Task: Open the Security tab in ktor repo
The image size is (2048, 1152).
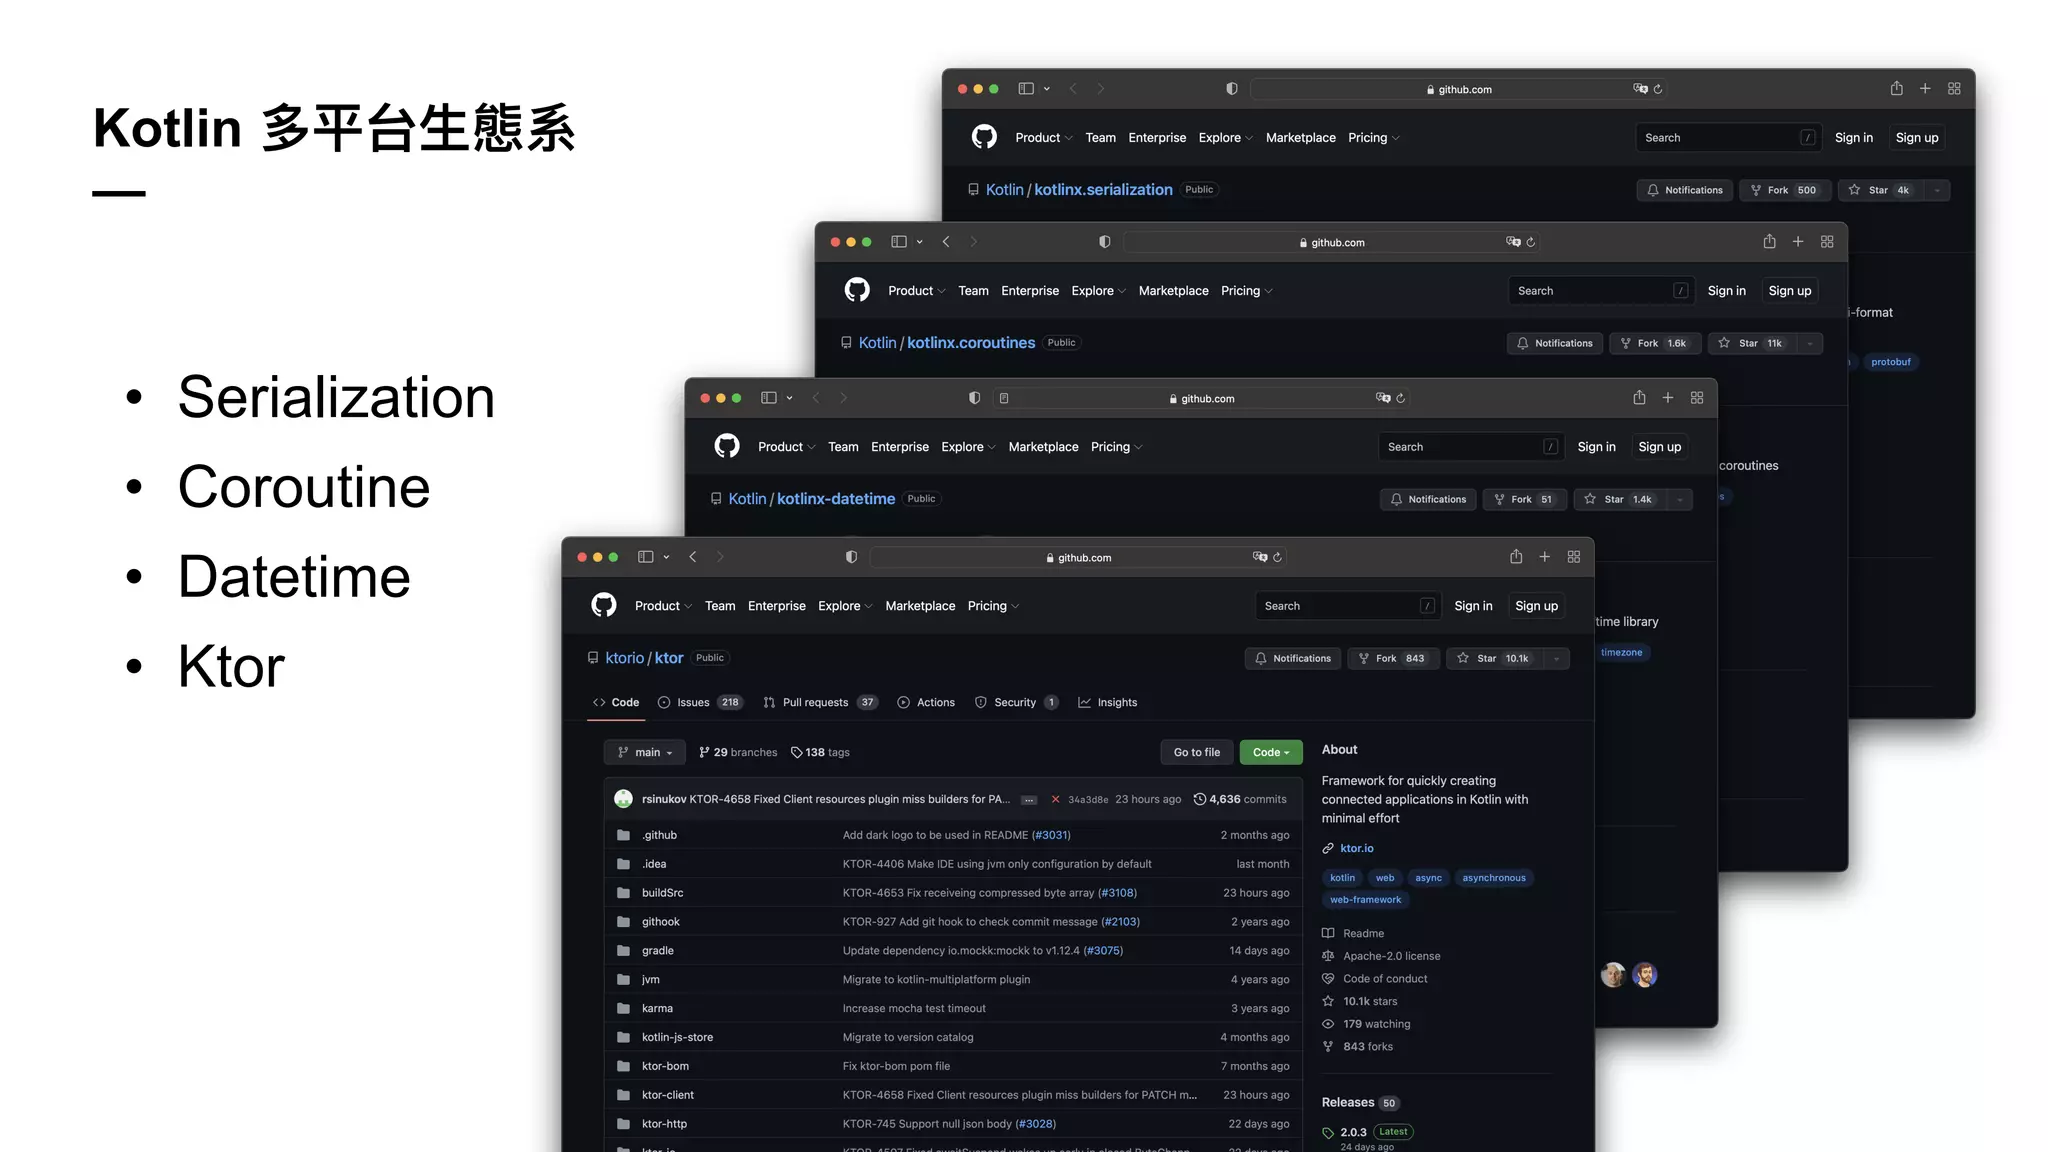Action: click(x=1016, y=702)
